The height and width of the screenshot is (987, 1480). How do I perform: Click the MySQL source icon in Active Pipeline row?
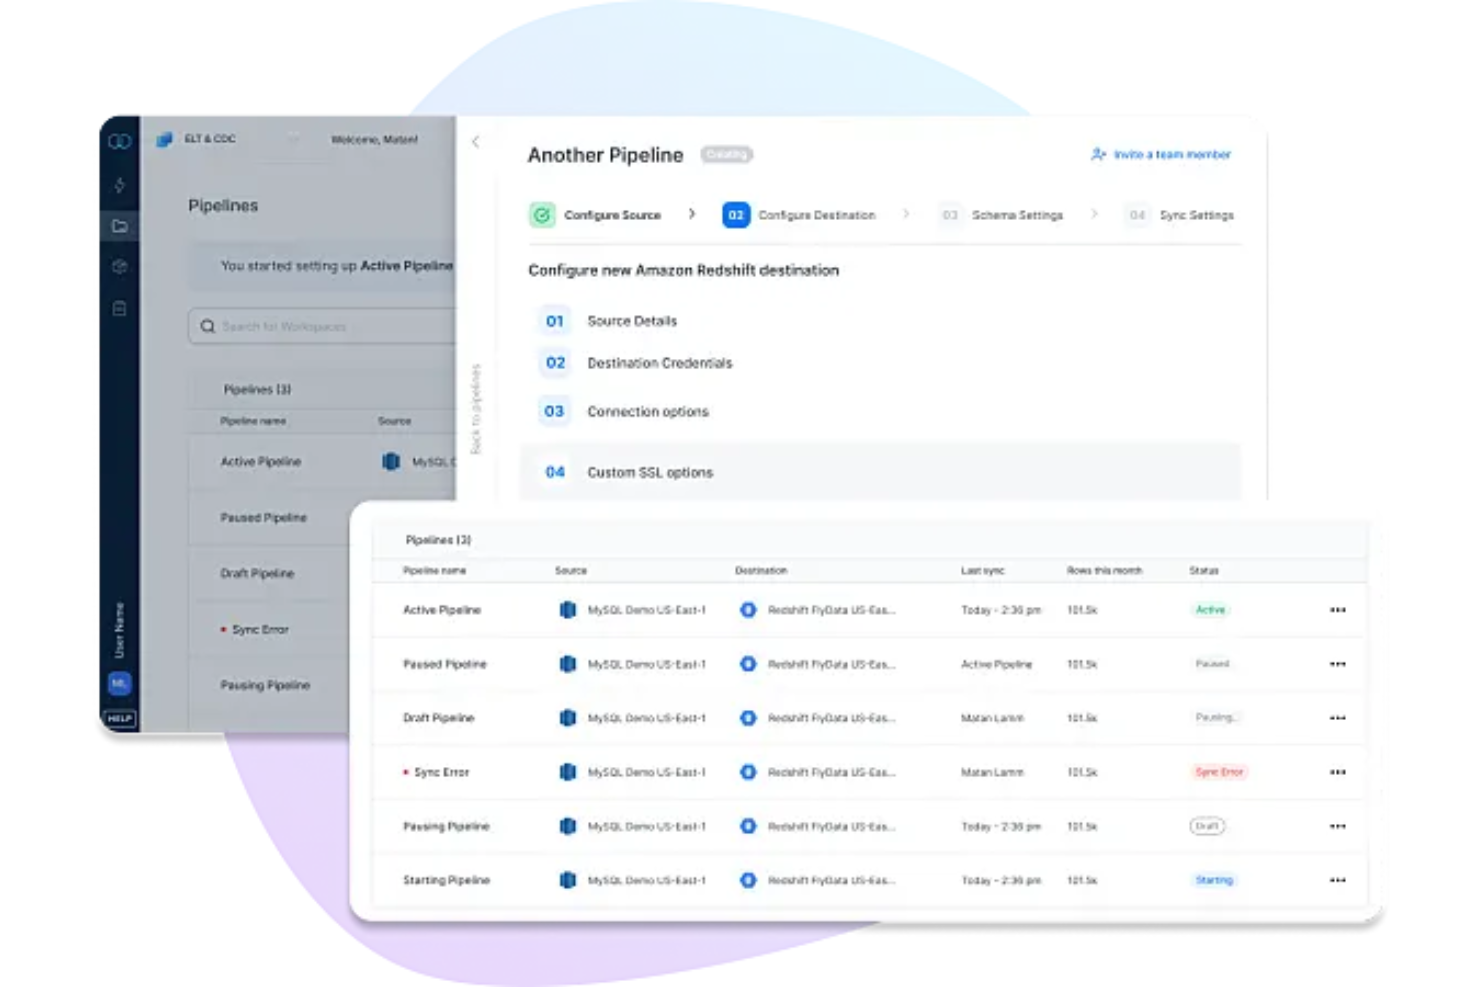(x=568, y=610)
